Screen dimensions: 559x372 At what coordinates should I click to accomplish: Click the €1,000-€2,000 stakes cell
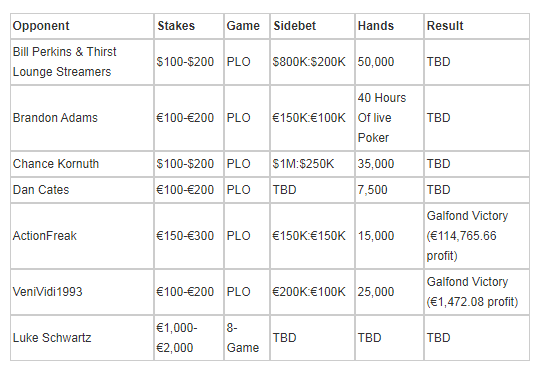(x=189, y=338)
